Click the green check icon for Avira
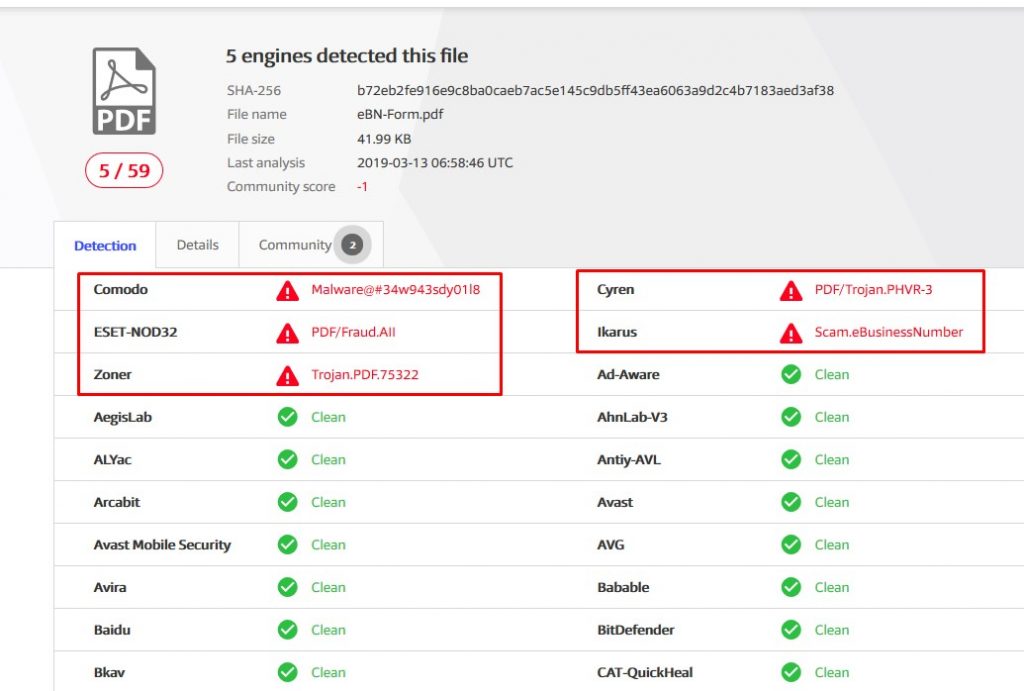1024x691 pixels. [x=287, y=587]
